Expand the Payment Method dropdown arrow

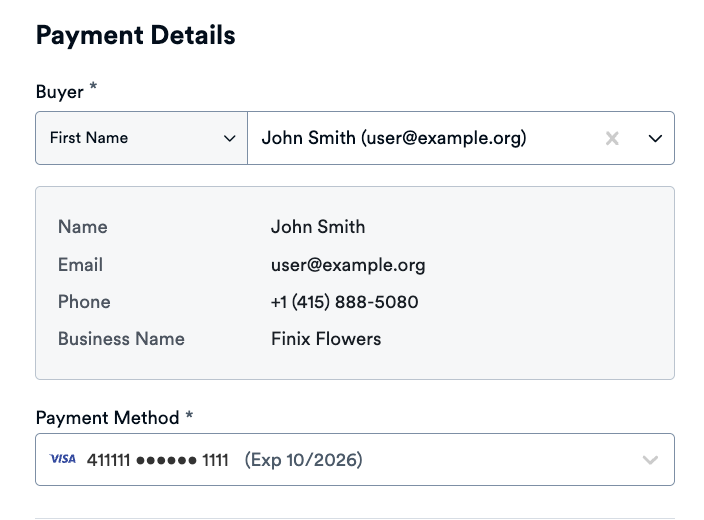pyautogui.click(x=650, y=460)
